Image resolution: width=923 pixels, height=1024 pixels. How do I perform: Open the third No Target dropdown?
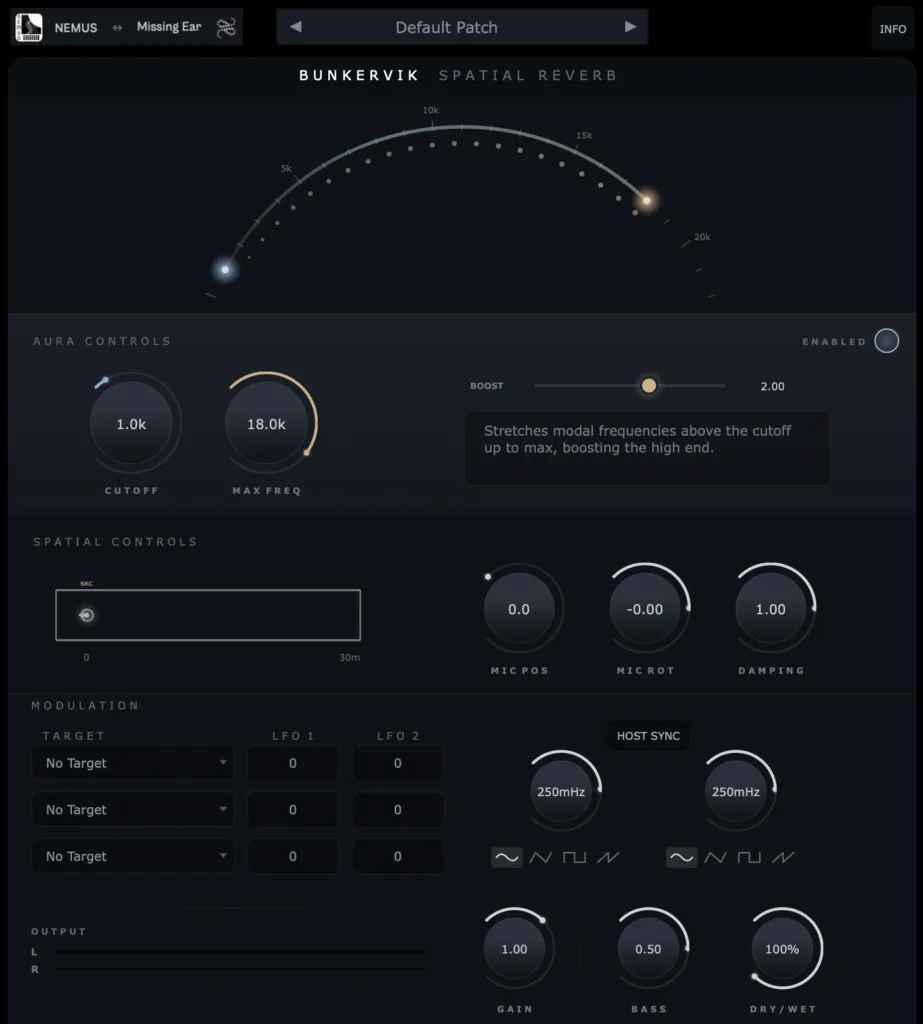point(133,856)
